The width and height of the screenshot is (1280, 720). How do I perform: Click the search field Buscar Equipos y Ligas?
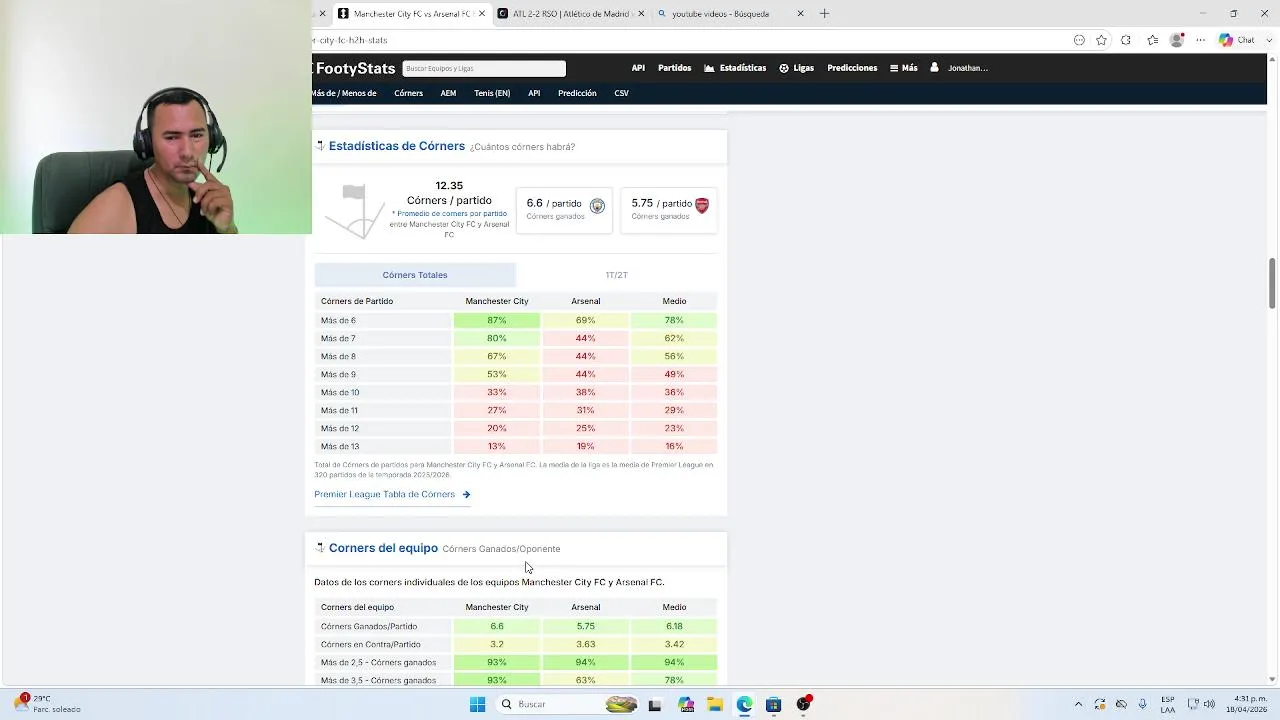point(484,68)
